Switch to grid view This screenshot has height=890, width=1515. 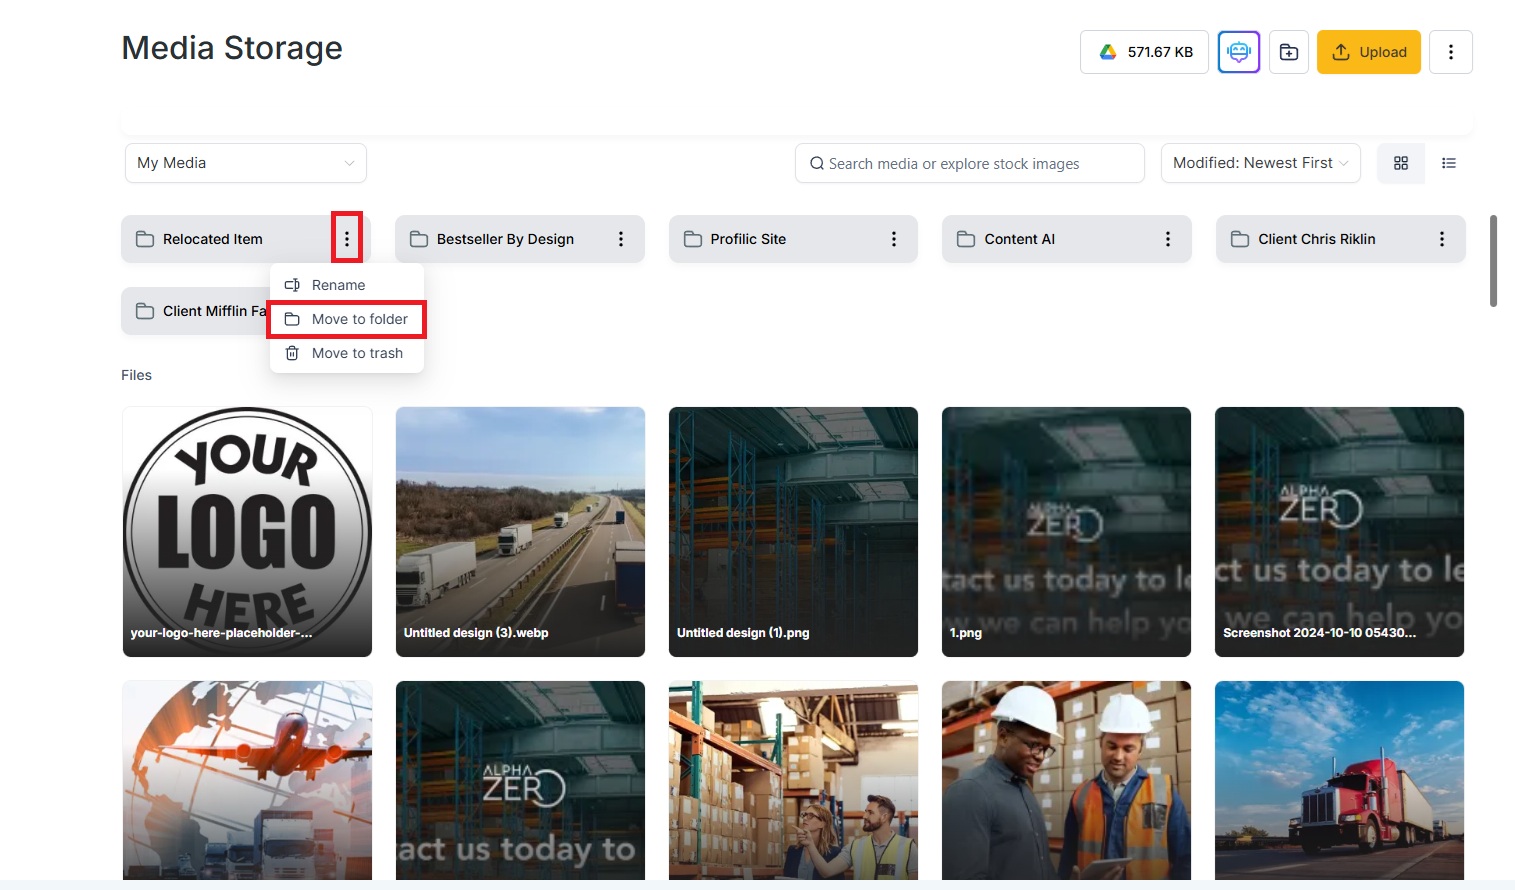tap(1400, 163)
